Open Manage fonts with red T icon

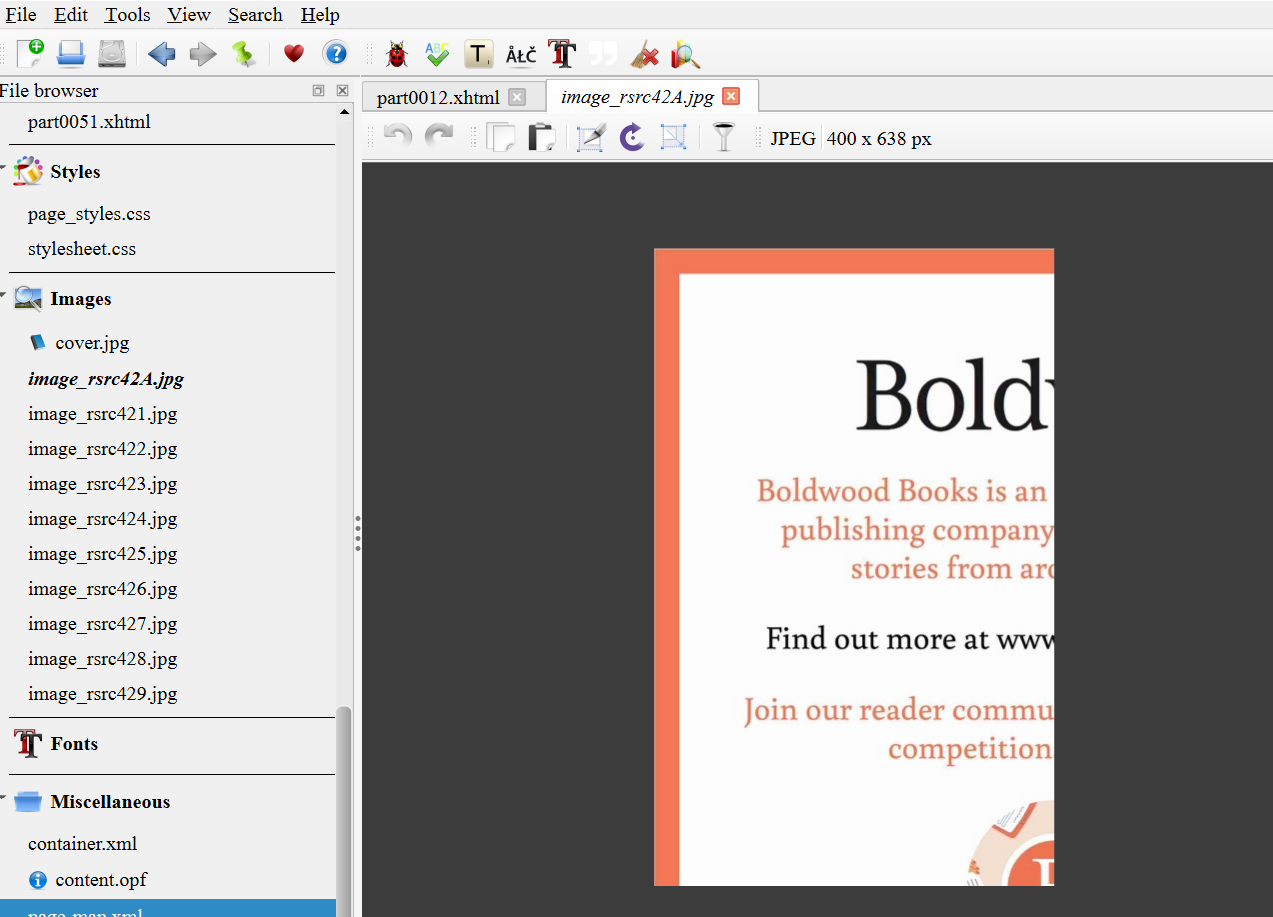pyautogui.click(x=563, y=54)
